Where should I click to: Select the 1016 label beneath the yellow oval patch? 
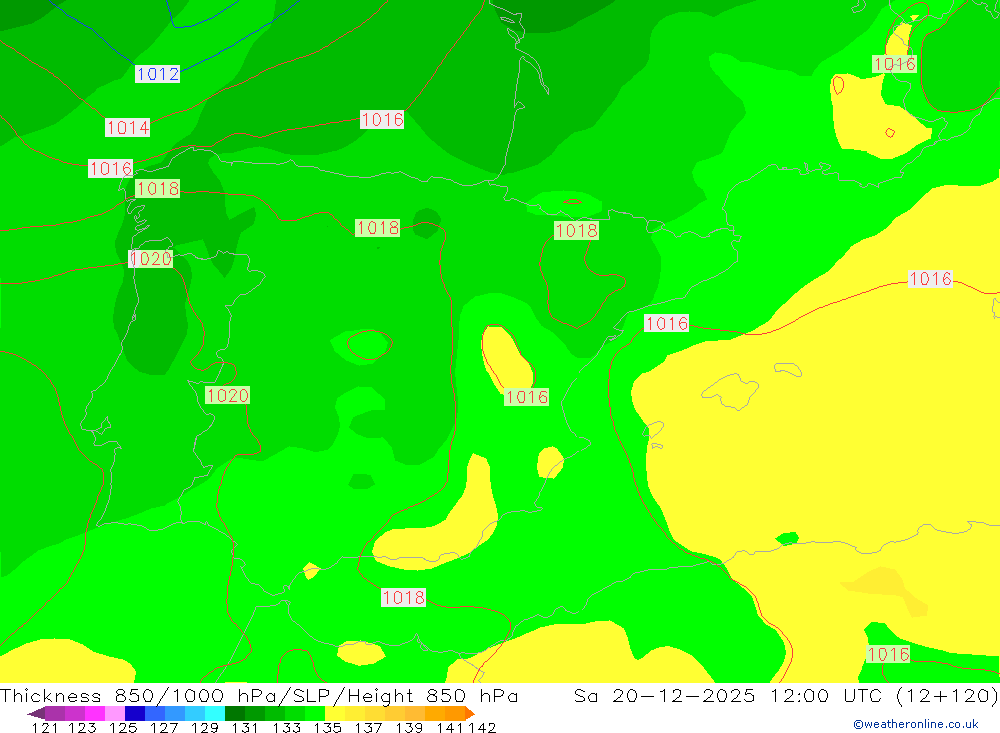pos(526,397)
